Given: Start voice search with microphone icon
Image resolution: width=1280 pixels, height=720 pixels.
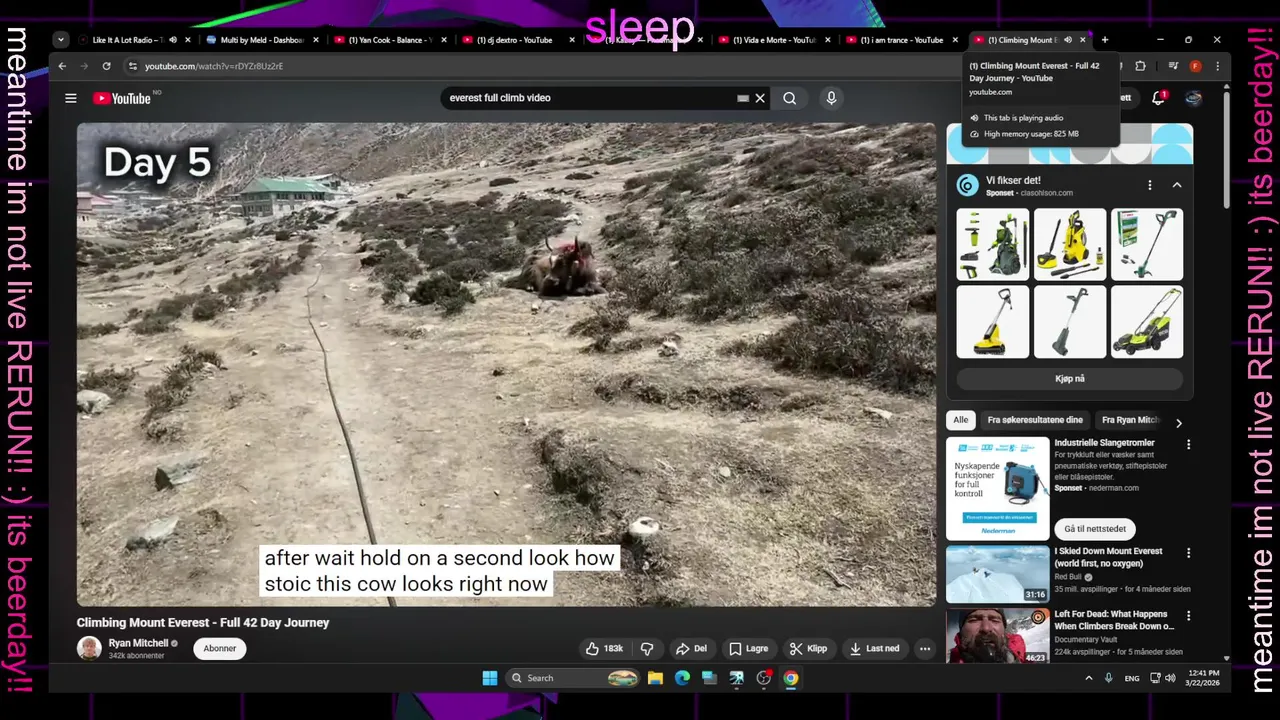Looking at the screenshot, I should (830, 98).
